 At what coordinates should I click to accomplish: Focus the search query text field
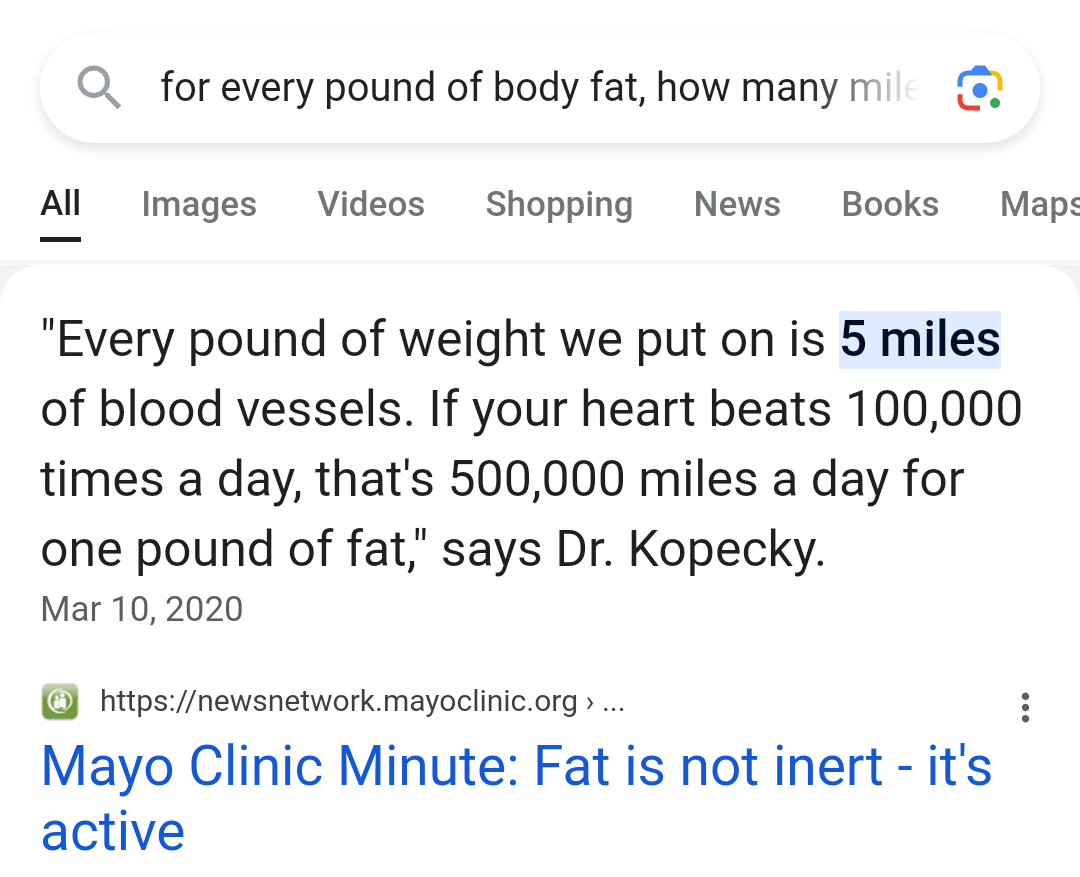(x=539, y=88)
